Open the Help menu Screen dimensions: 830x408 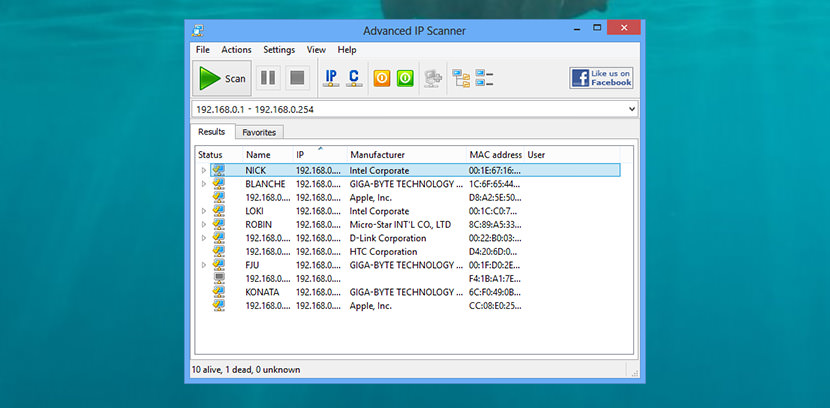tap(347, 50)
